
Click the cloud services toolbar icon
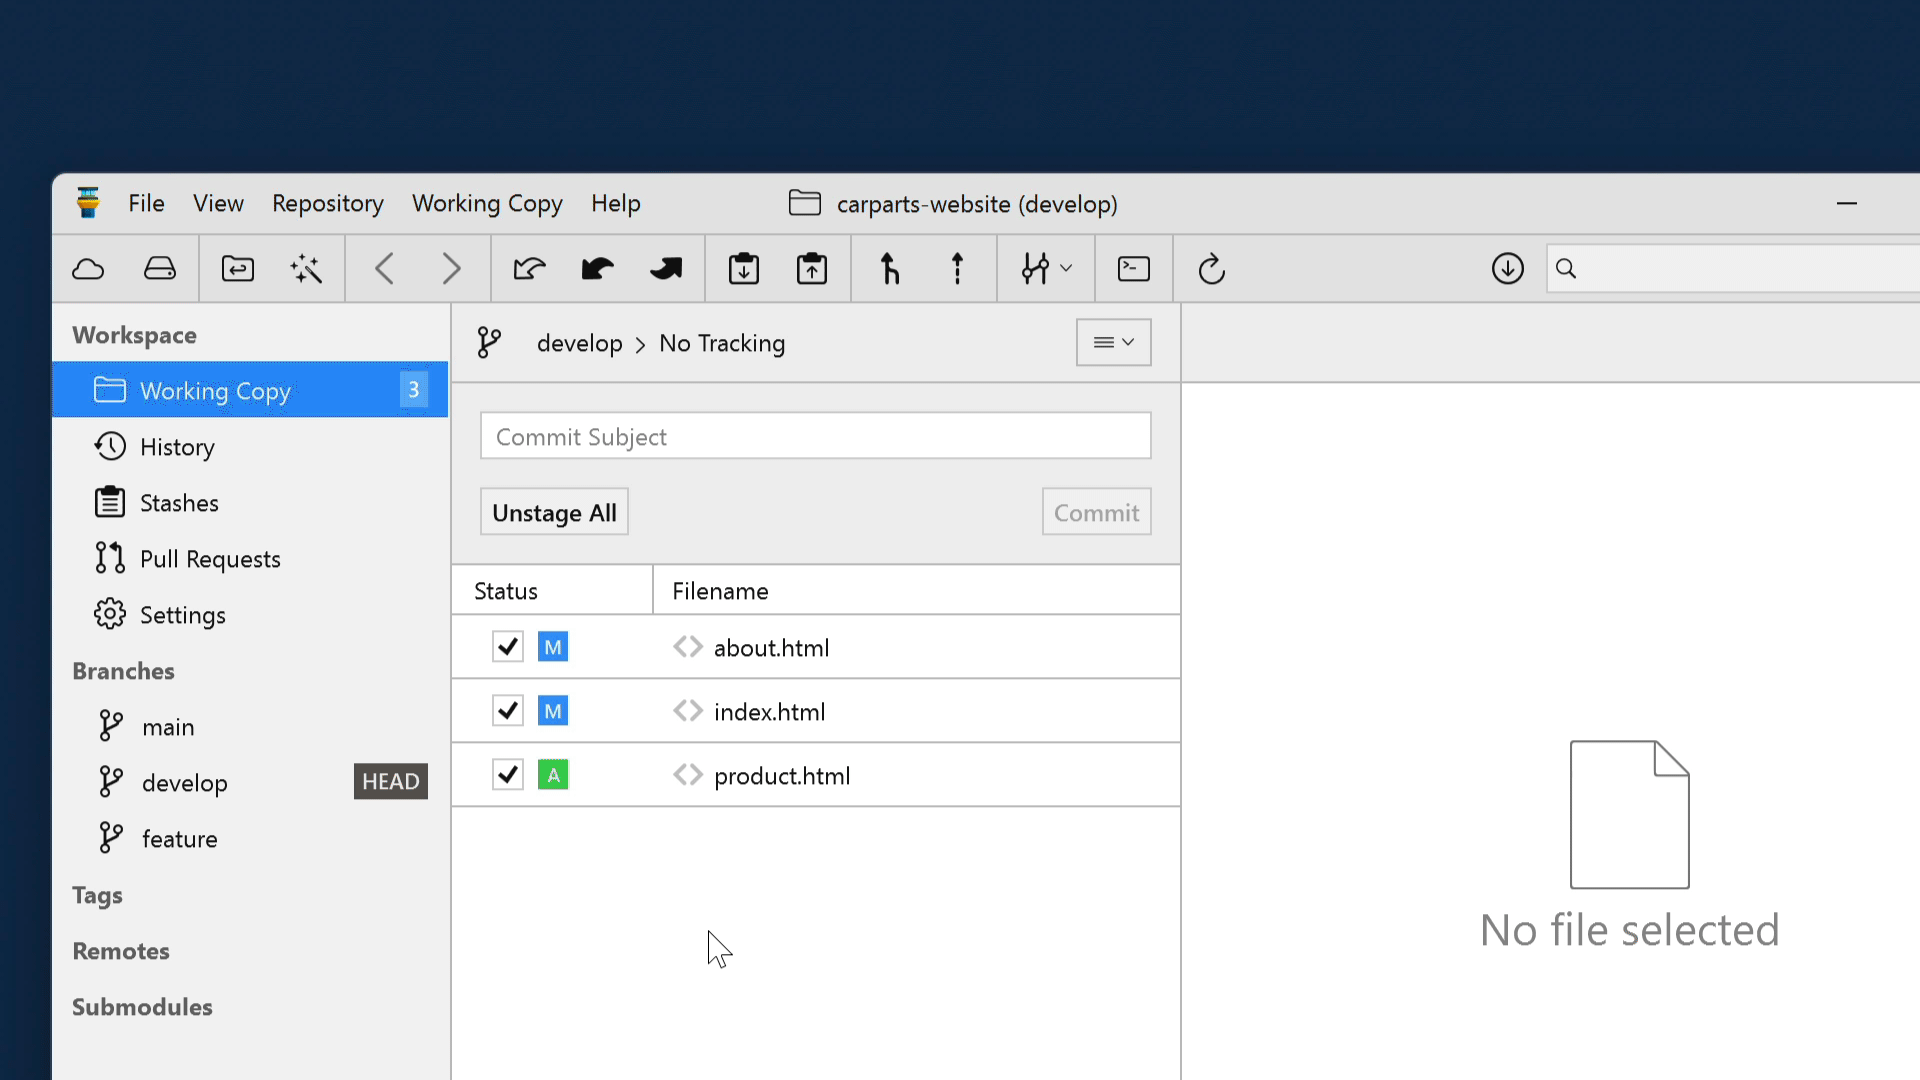(x=88, y=269)
